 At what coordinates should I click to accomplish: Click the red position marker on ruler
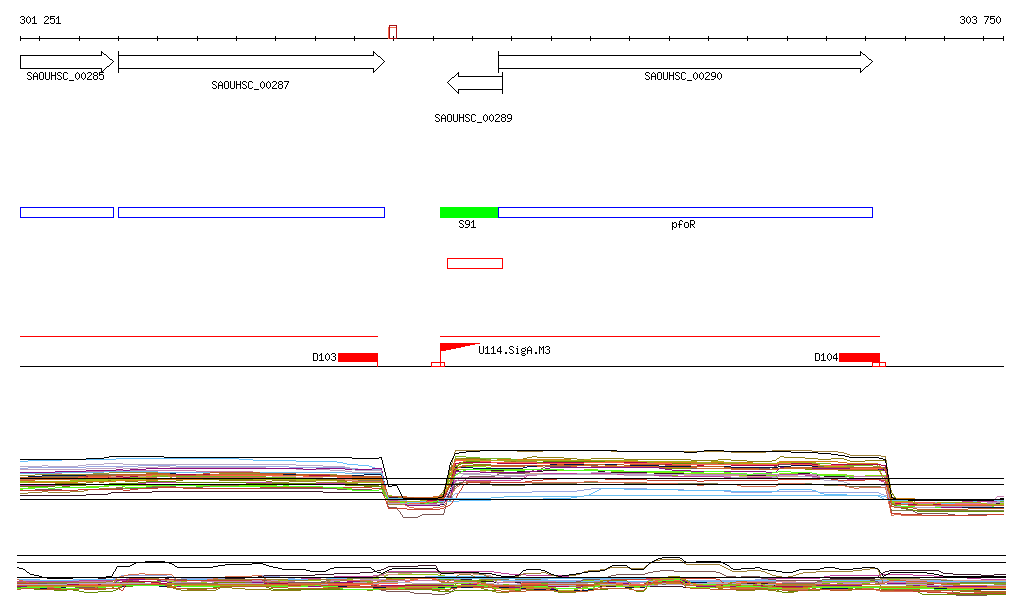393,32
